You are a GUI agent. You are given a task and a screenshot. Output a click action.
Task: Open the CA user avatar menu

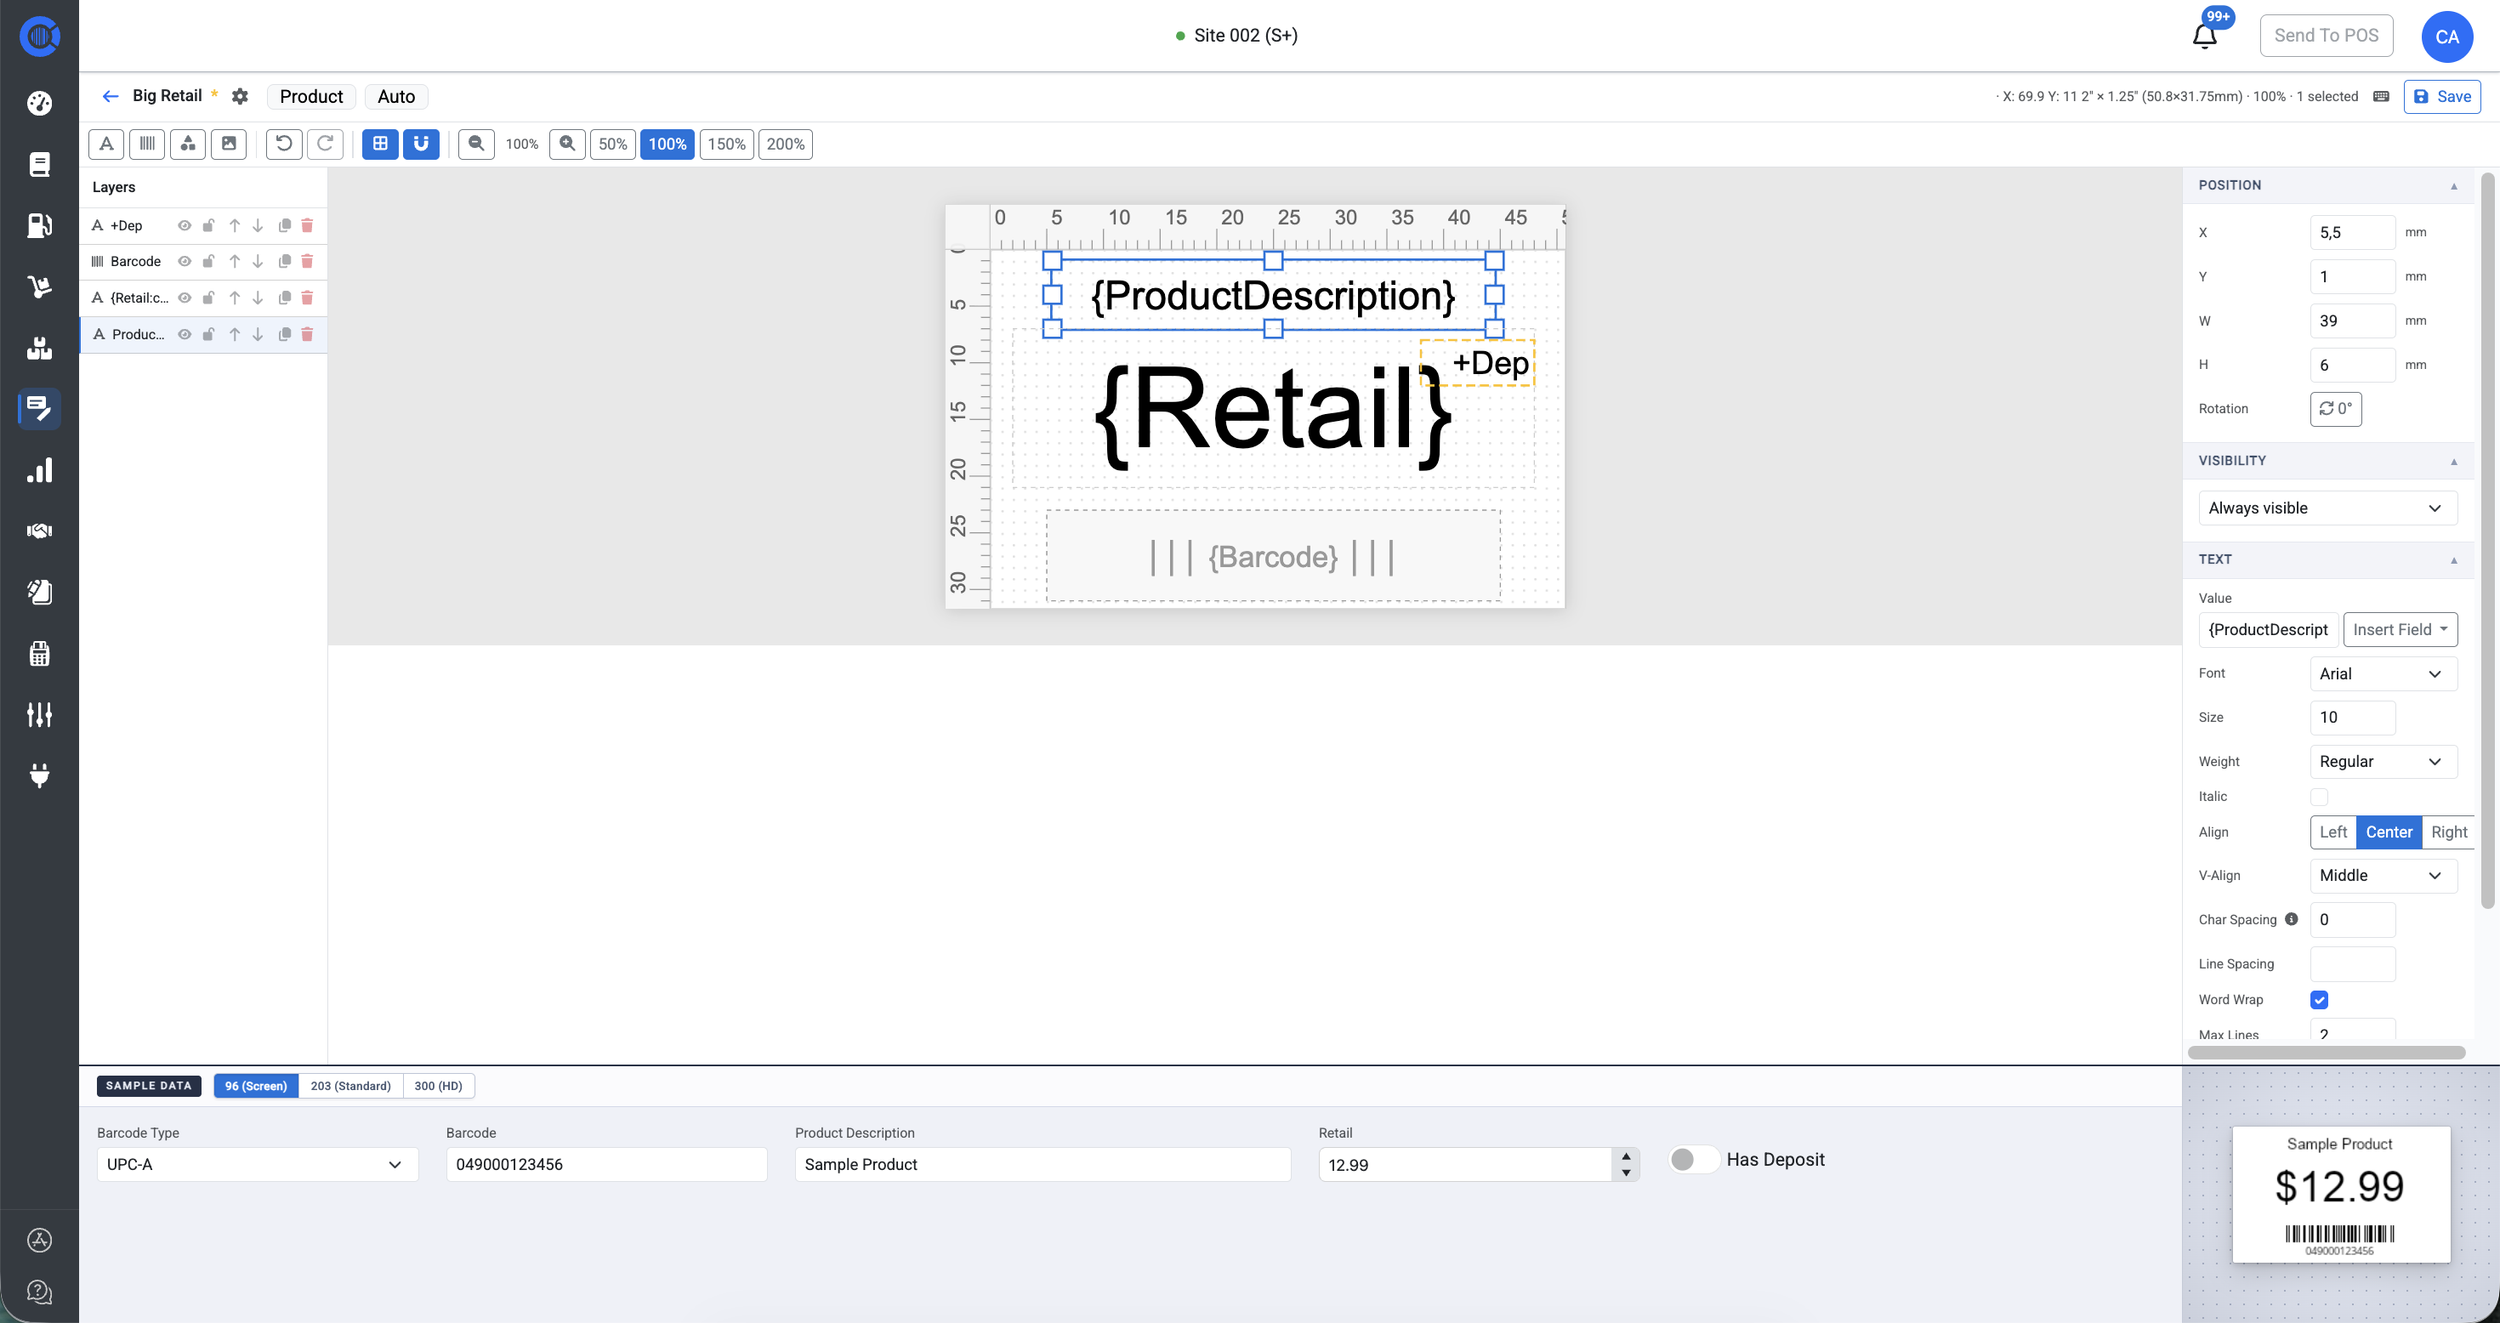coord(2447,37)
